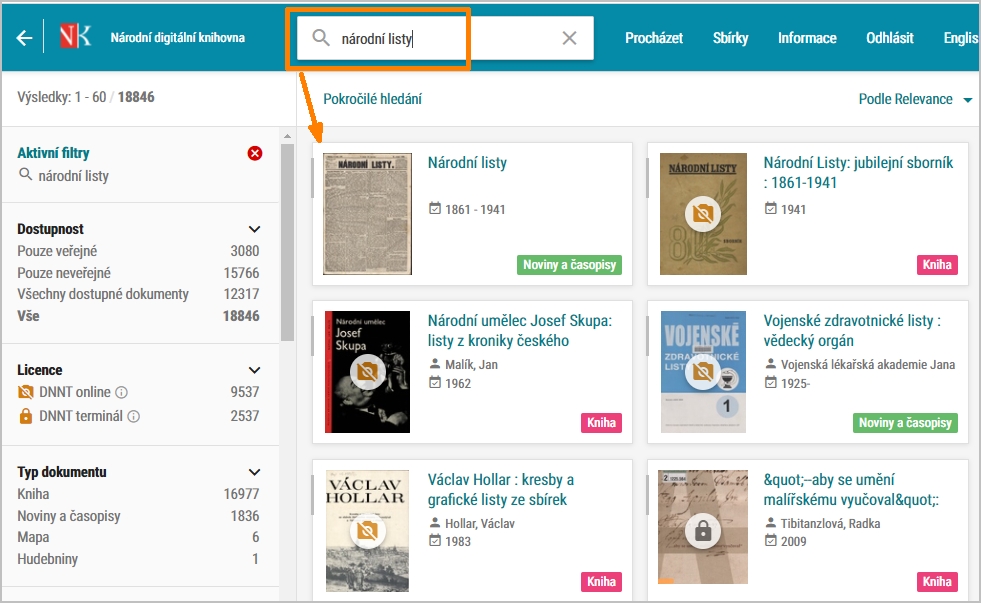Click the DNNT online info icon

coord(122,392)
